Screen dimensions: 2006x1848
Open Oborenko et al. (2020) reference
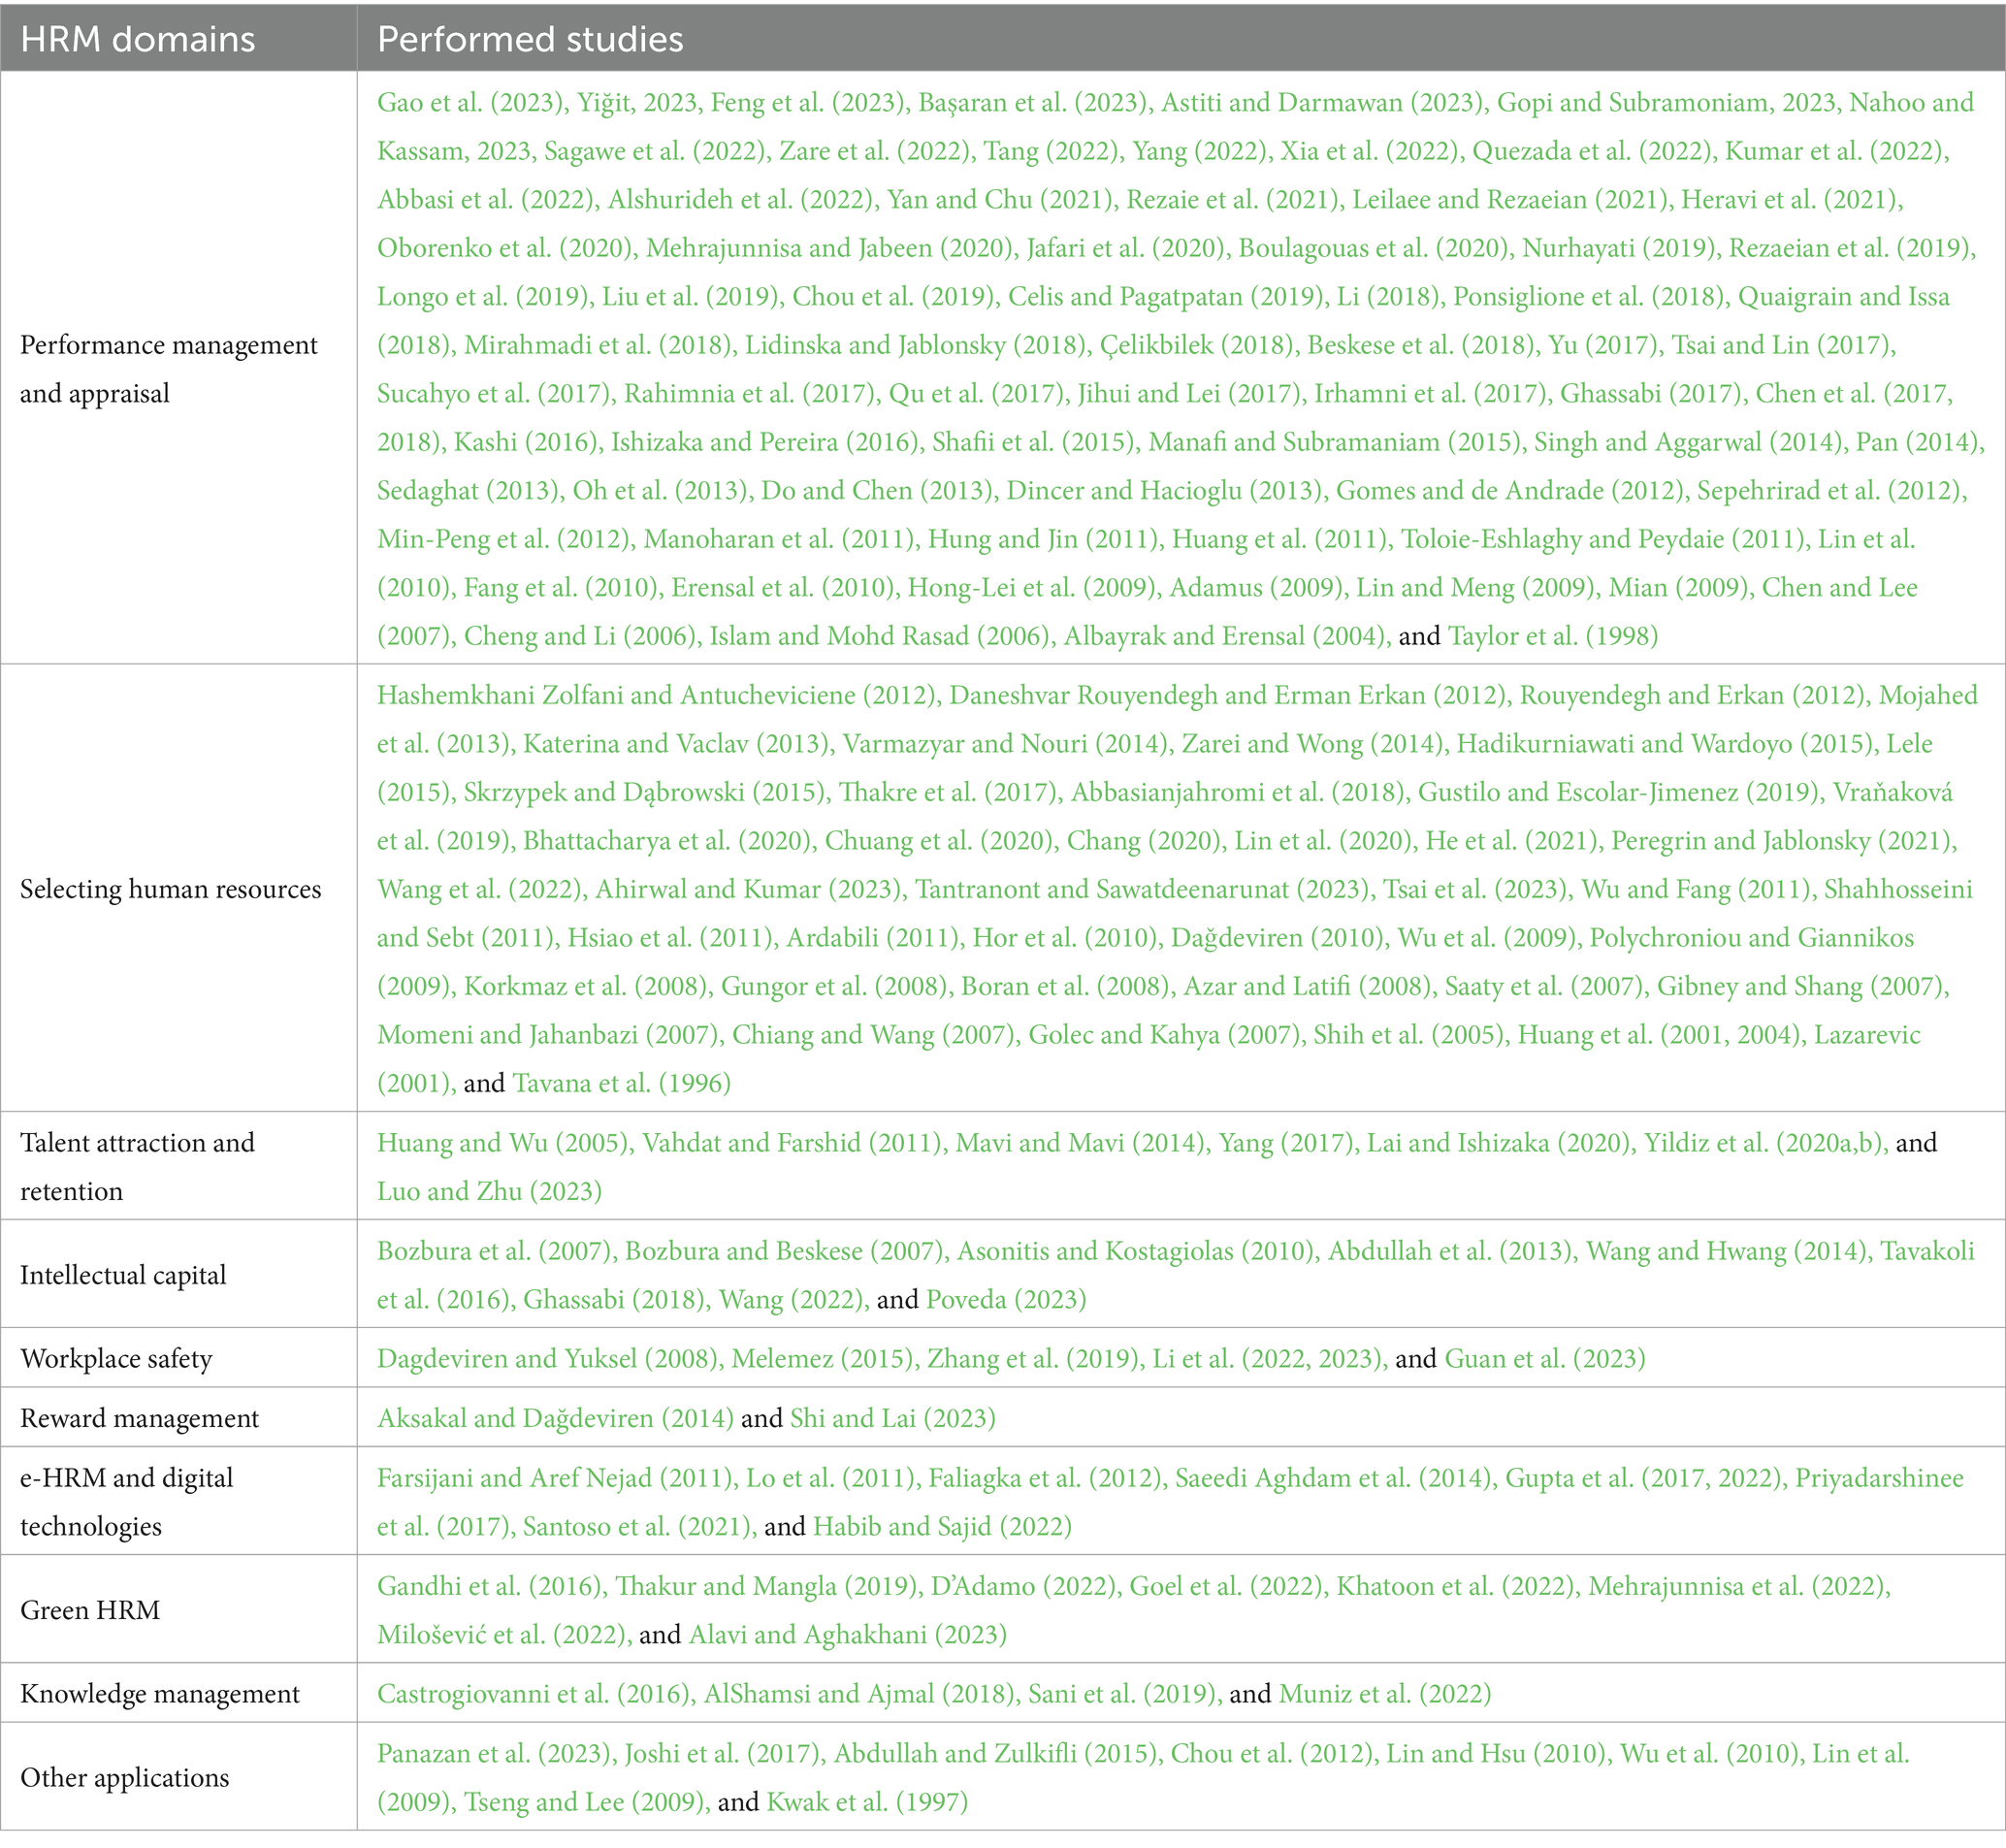coord(505,248)
